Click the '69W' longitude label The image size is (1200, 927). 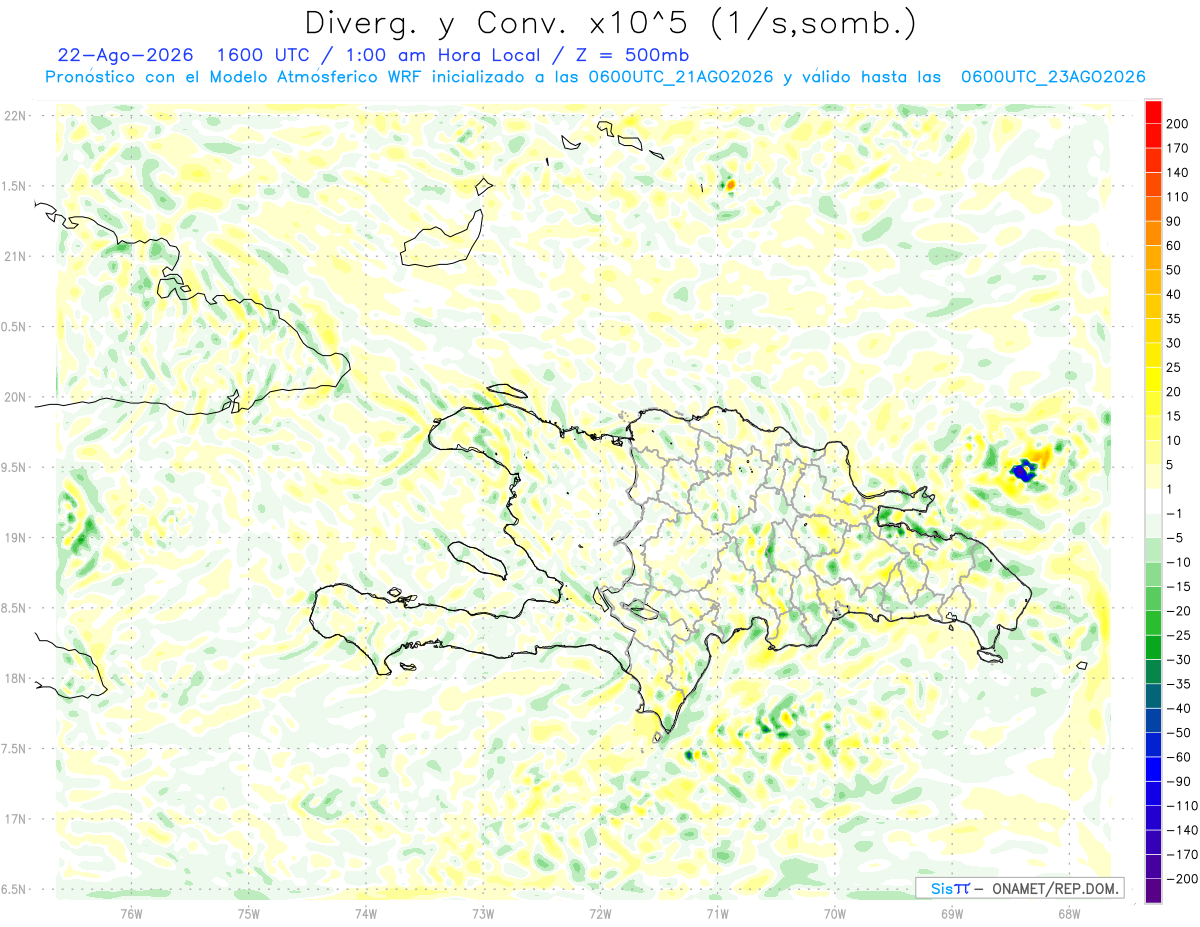952,912
